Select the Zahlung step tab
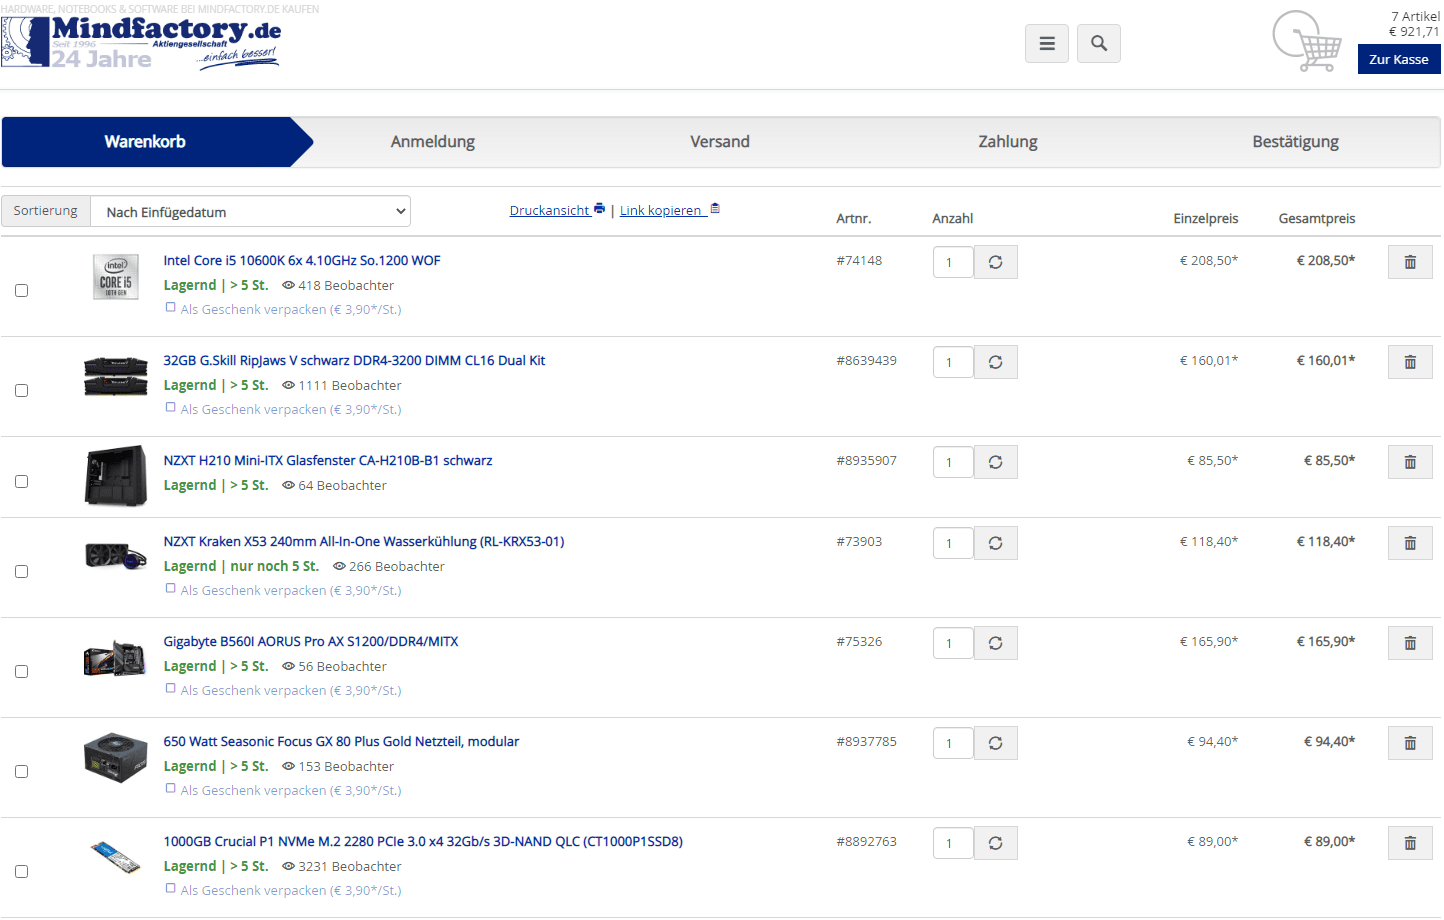 pos(1008,142)
